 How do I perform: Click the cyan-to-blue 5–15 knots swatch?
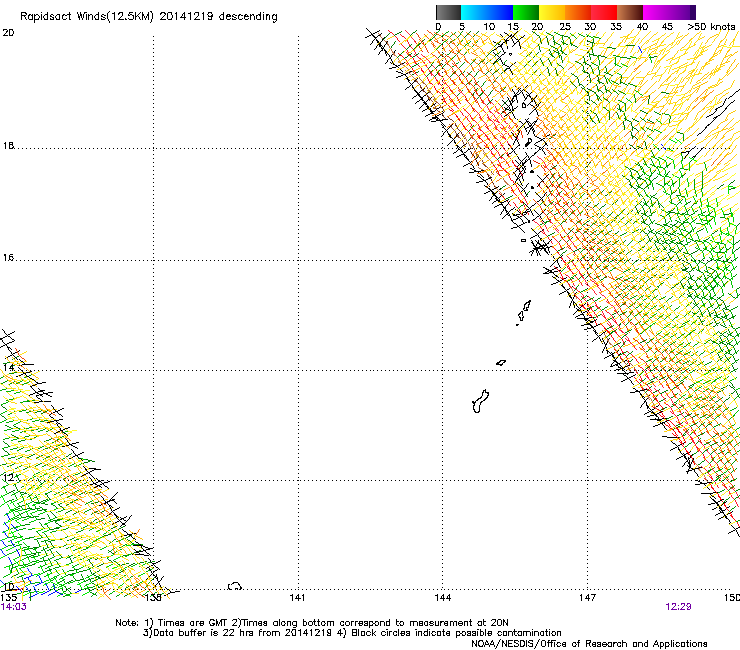[x=487, y=12]
